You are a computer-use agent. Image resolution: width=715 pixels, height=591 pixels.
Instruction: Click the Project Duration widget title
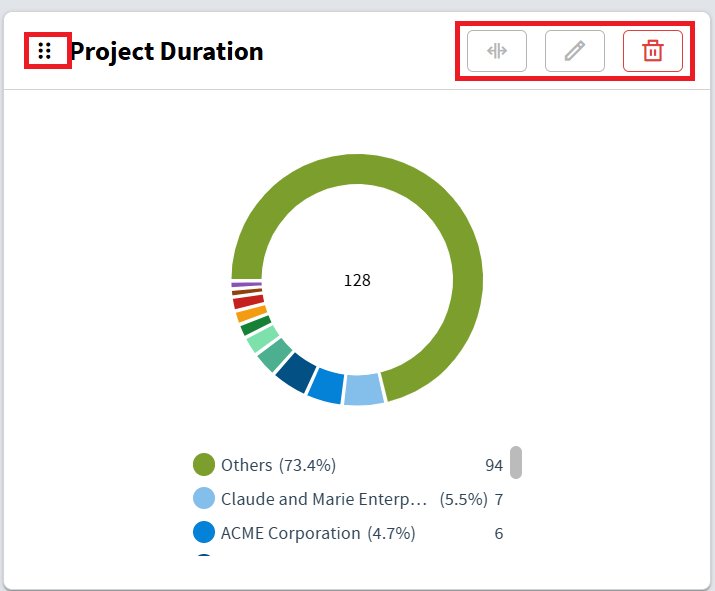pos(167,51)
